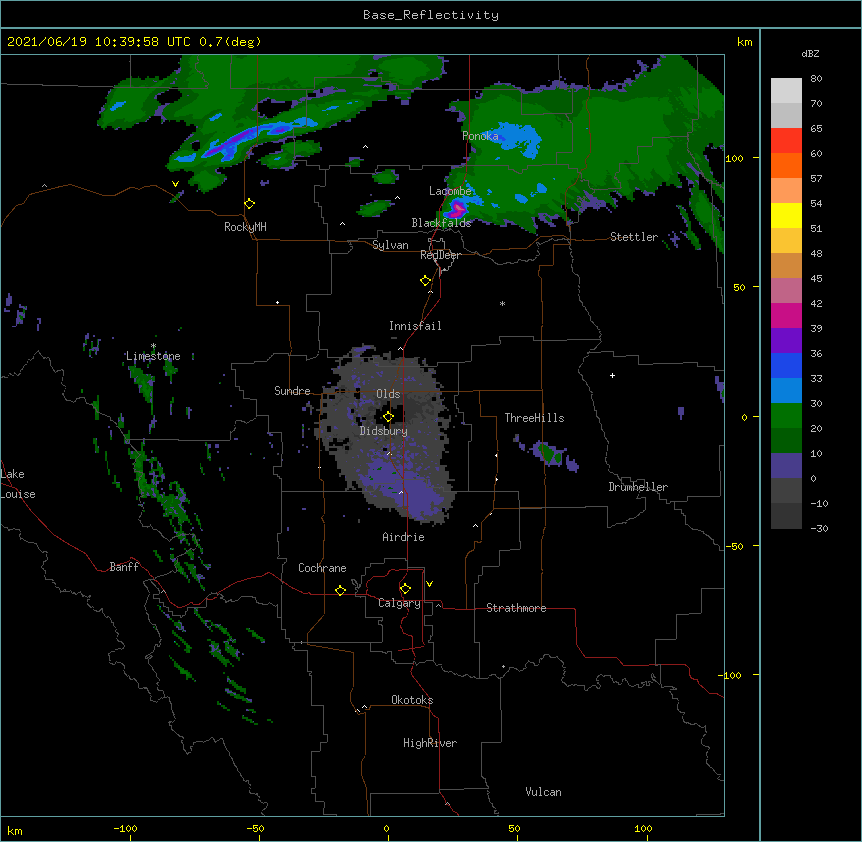Screen dimensions: 862x842
Task: Click the HighRiver city label
Action: 429,743
